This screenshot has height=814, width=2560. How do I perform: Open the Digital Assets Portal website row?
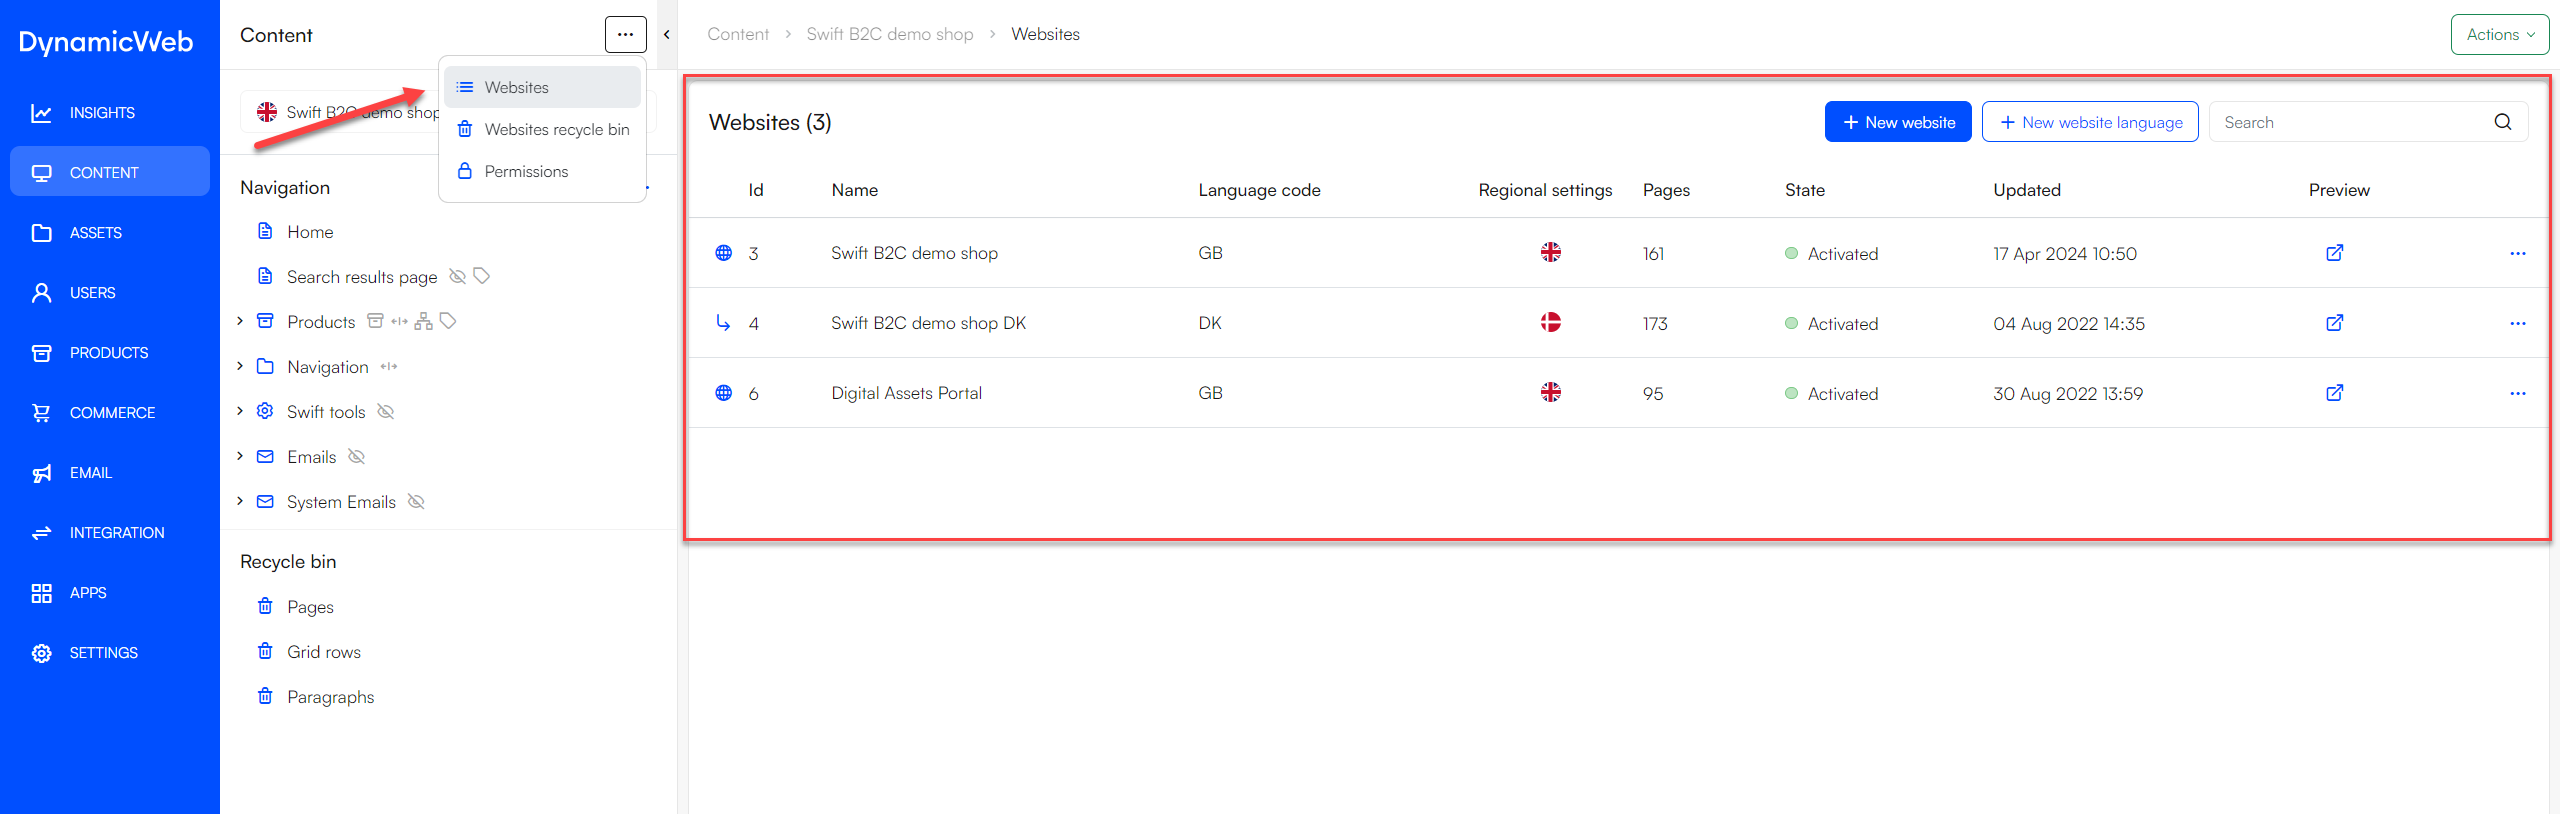[1619, 393]
